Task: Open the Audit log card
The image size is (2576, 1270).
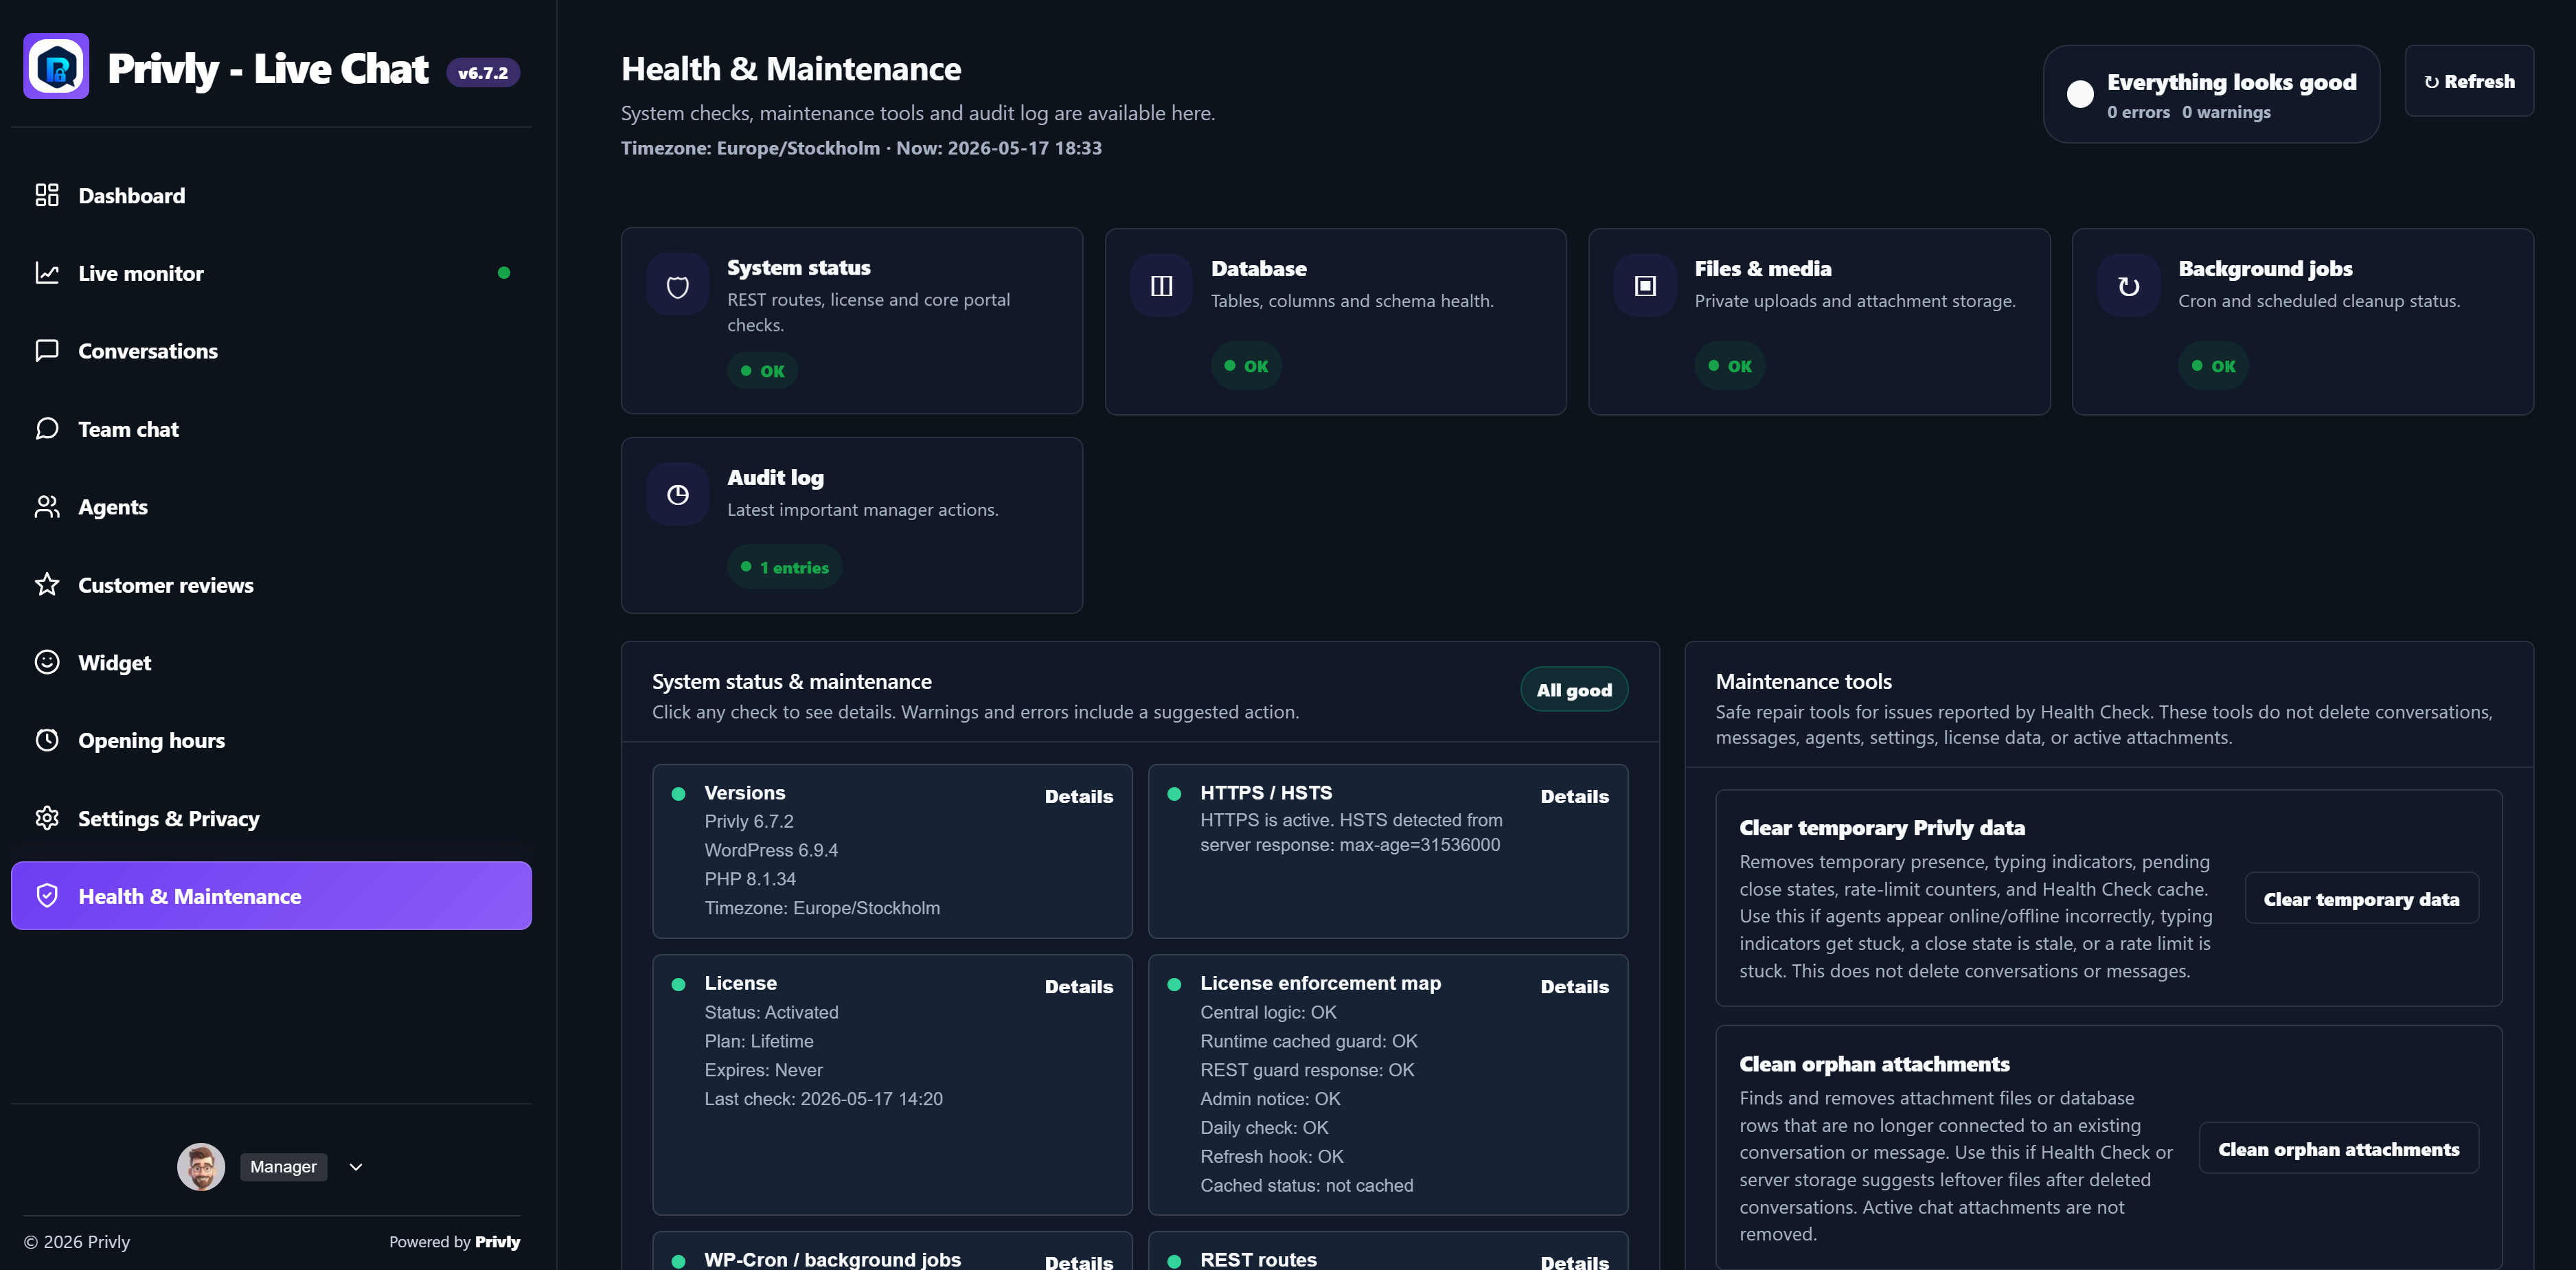Action: [852, 525]
